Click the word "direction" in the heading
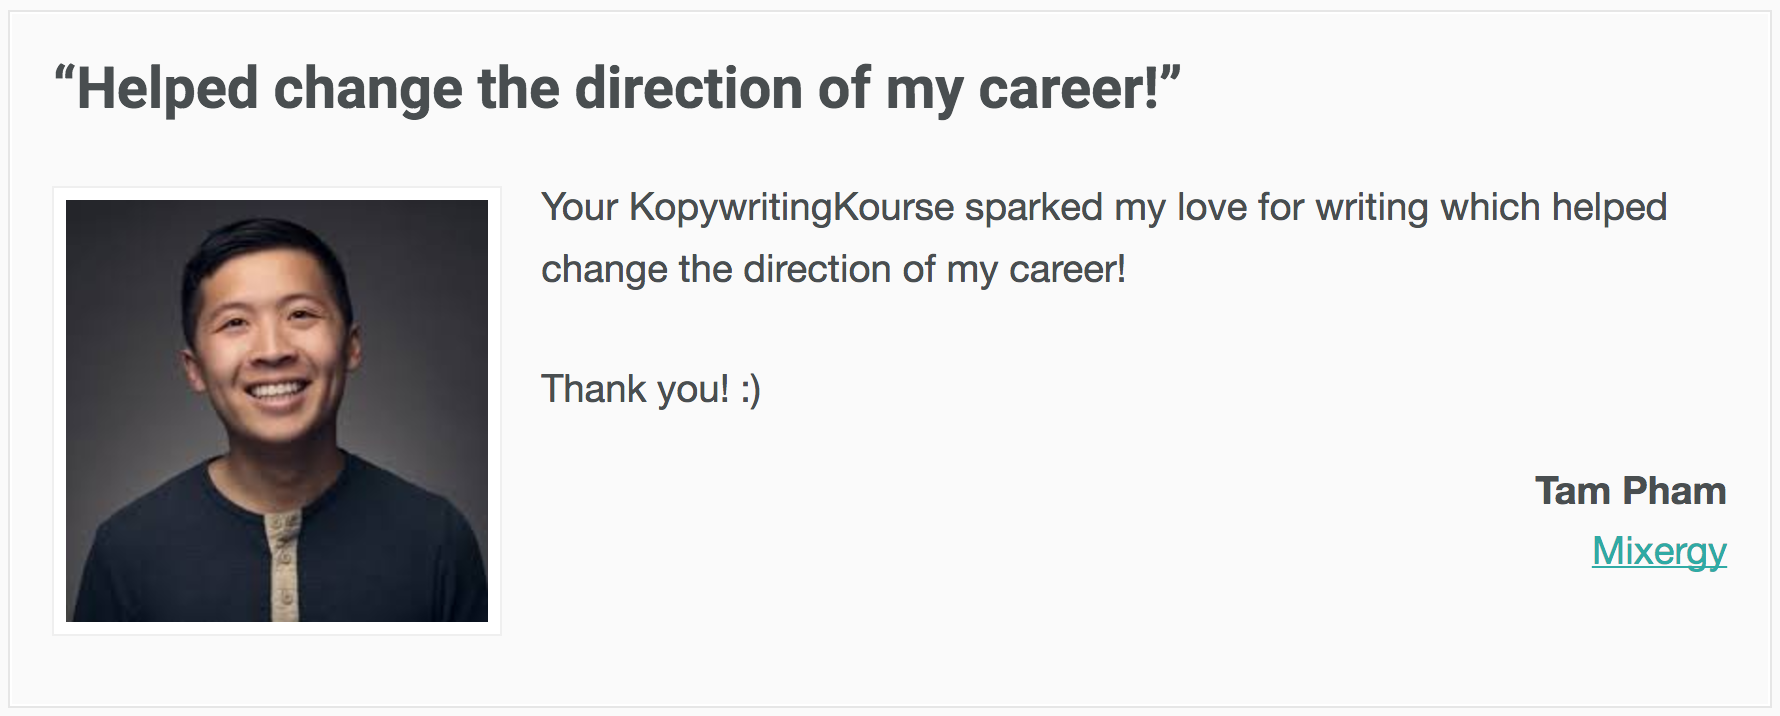Screen dimensions: 1780x716 [688, 88]
